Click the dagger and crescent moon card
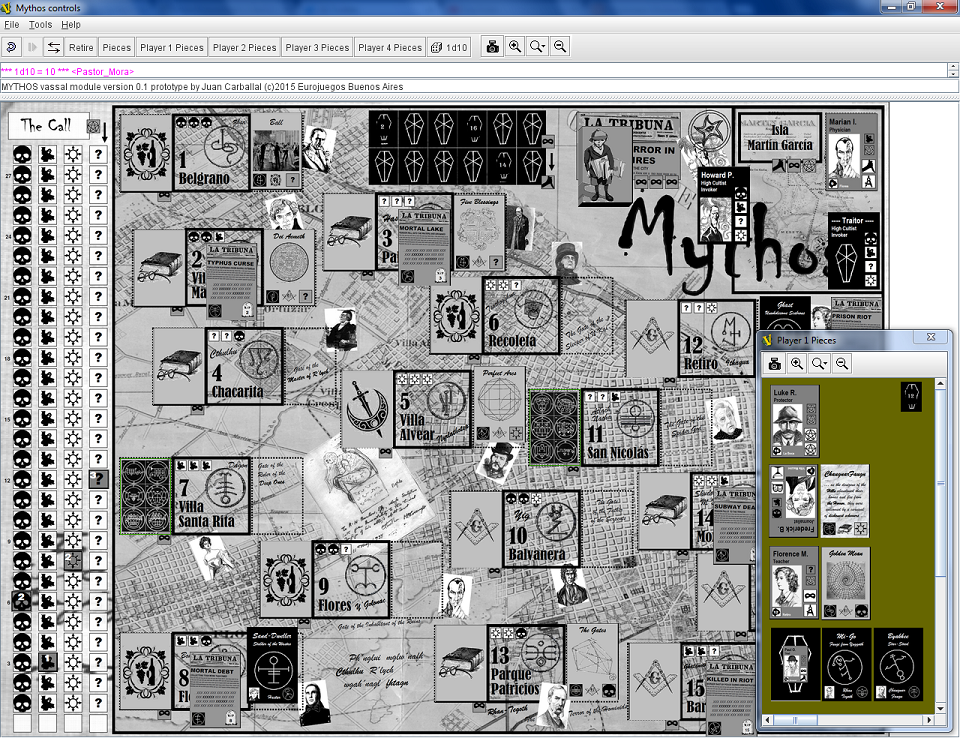This screenshot has width=960, height=738. click(x=367, y=409)
